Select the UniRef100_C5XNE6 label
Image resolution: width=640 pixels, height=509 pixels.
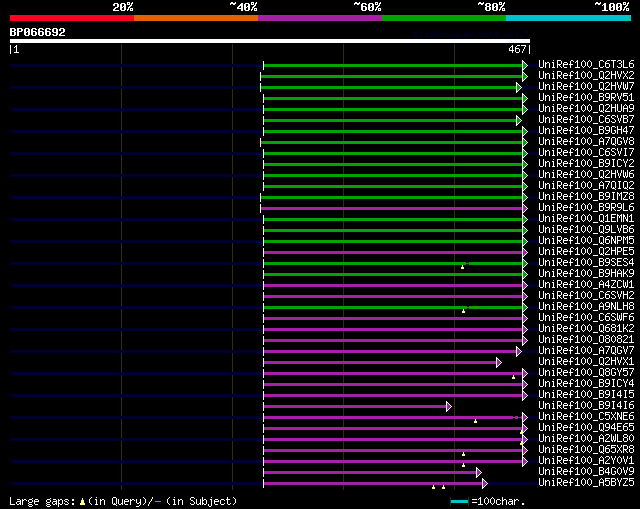586,417
